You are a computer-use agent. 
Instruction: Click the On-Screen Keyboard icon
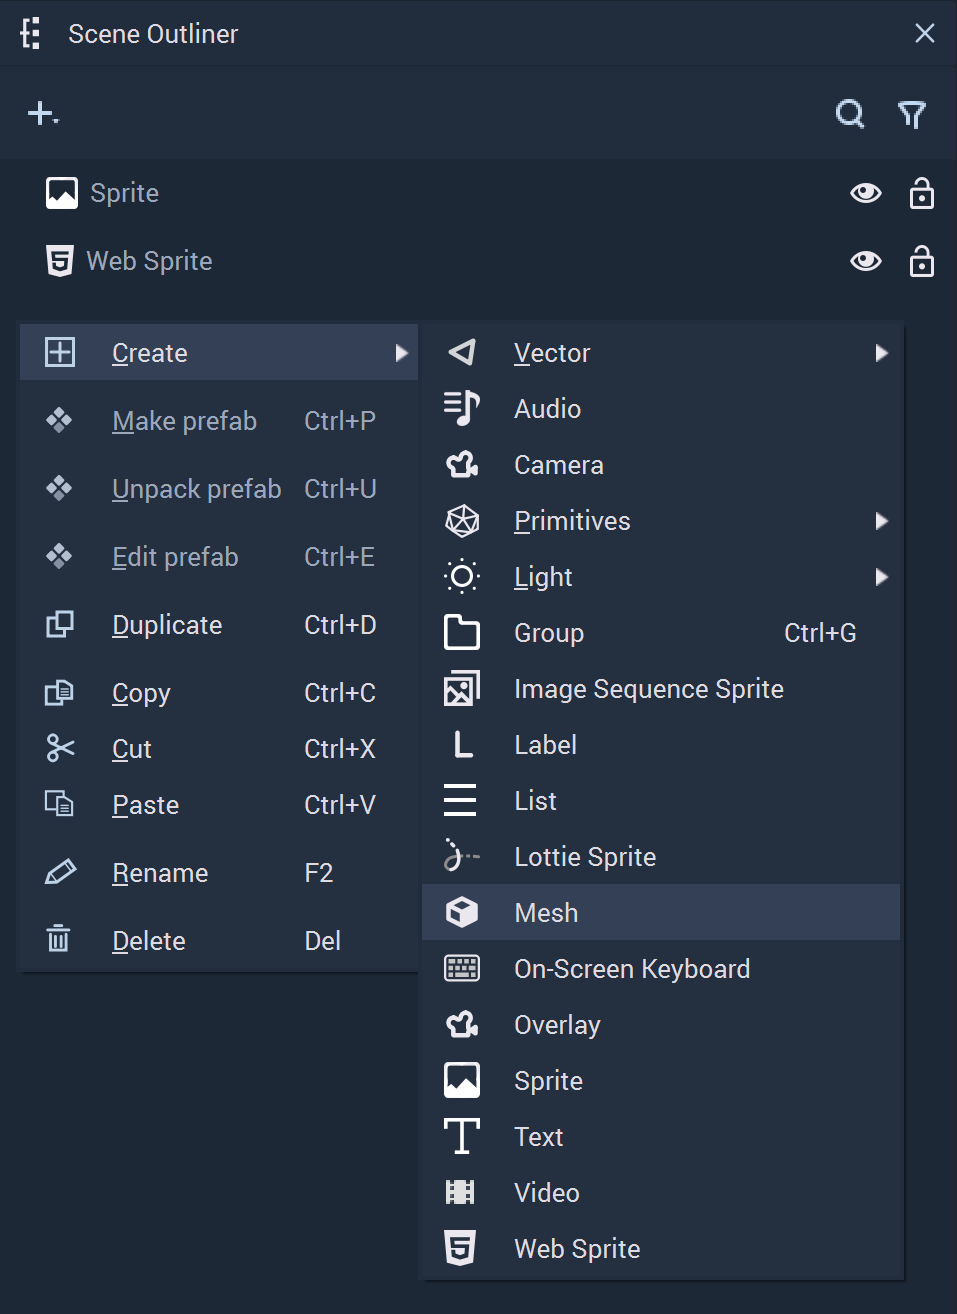[461, 969]
